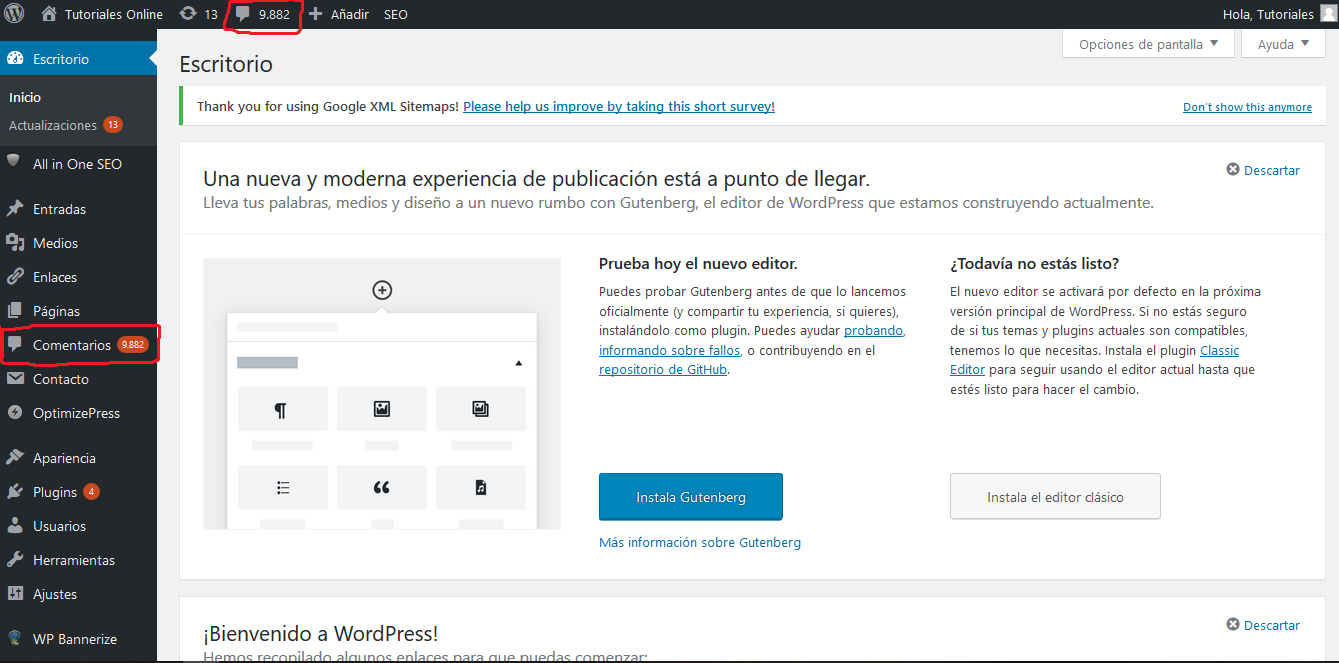The width and height of the screenshot is (1339, 663).
Task: Follow the Classic Editor plugin link
Action: [x=1094, y=360]
